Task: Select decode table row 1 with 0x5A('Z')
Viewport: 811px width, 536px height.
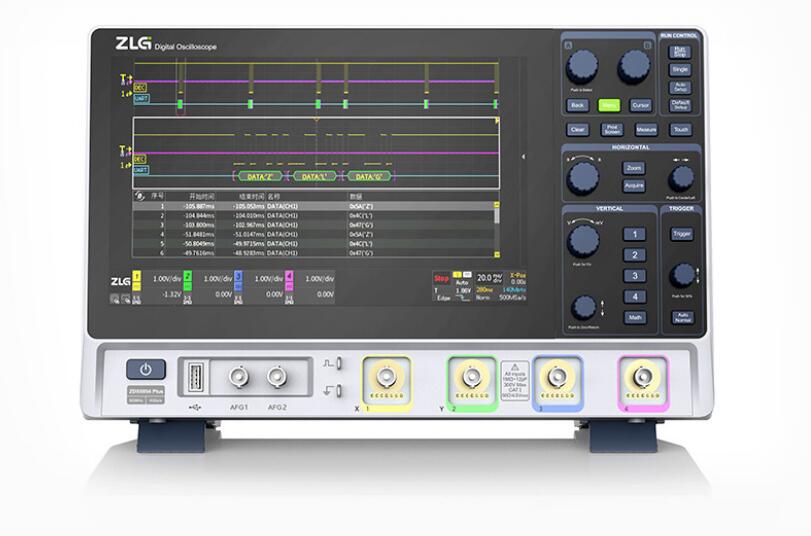Action: (313, 206)
